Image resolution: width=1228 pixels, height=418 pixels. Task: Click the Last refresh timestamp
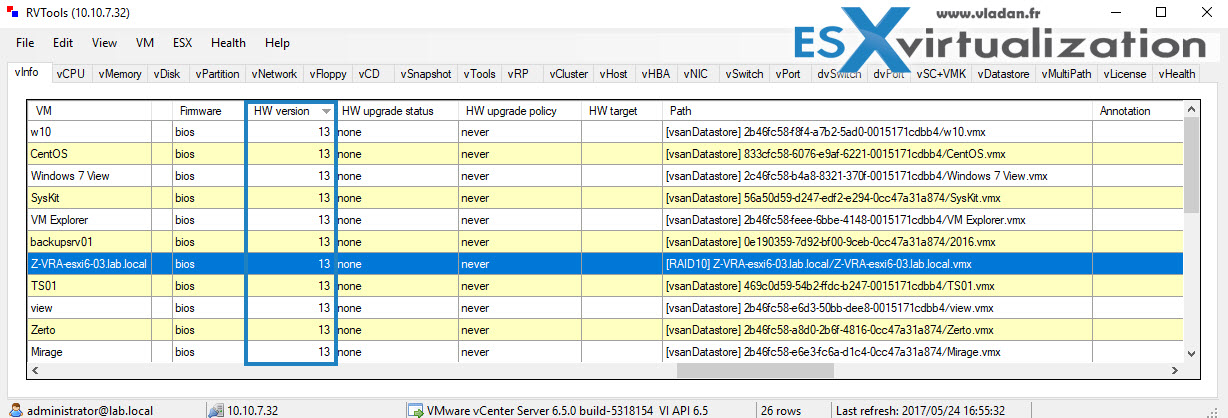919,410
